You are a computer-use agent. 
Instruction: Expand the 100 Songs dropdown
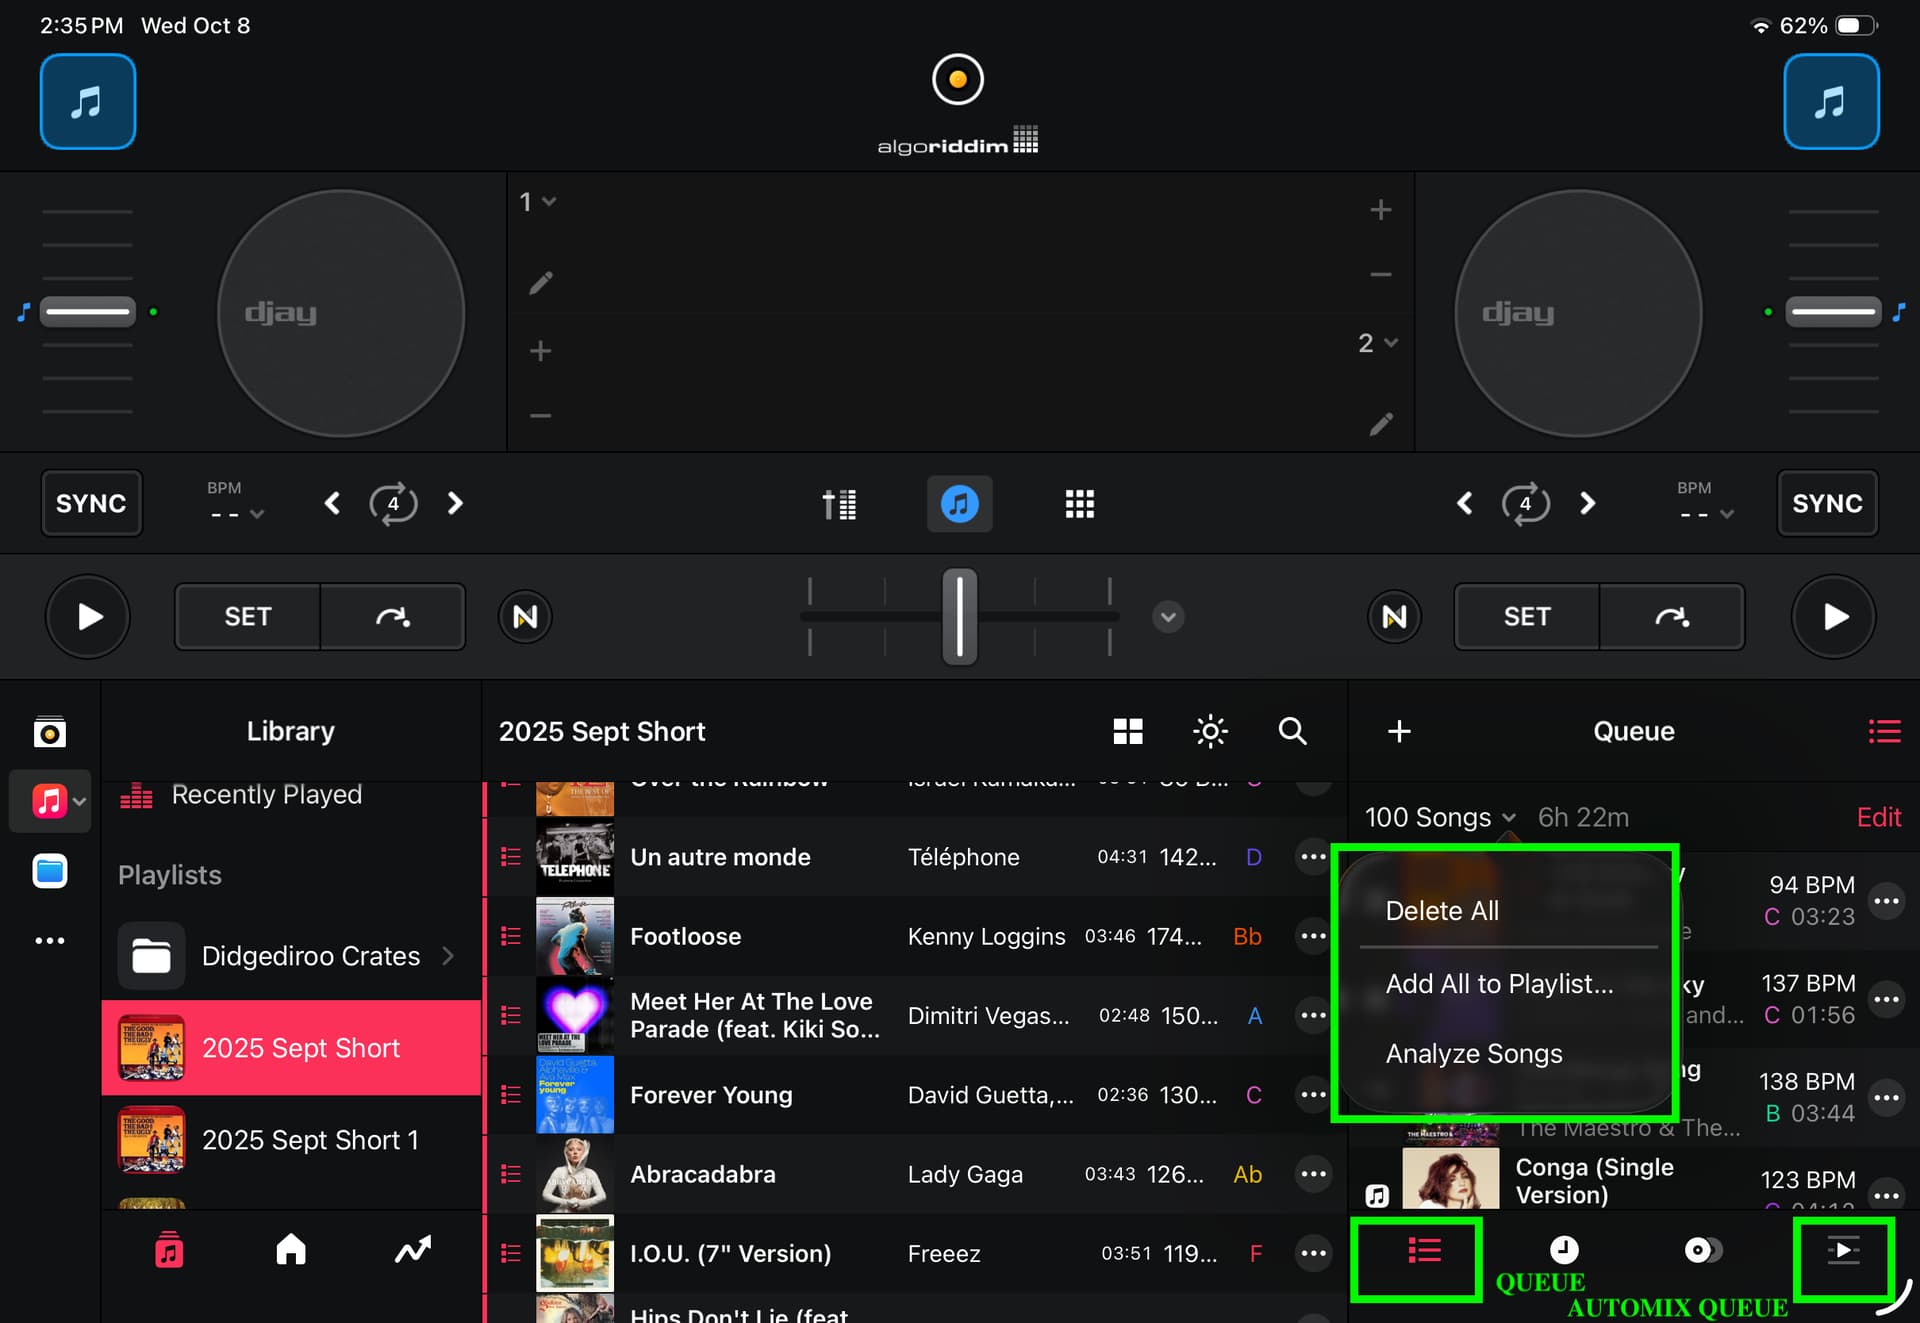tap(1440, 817)
